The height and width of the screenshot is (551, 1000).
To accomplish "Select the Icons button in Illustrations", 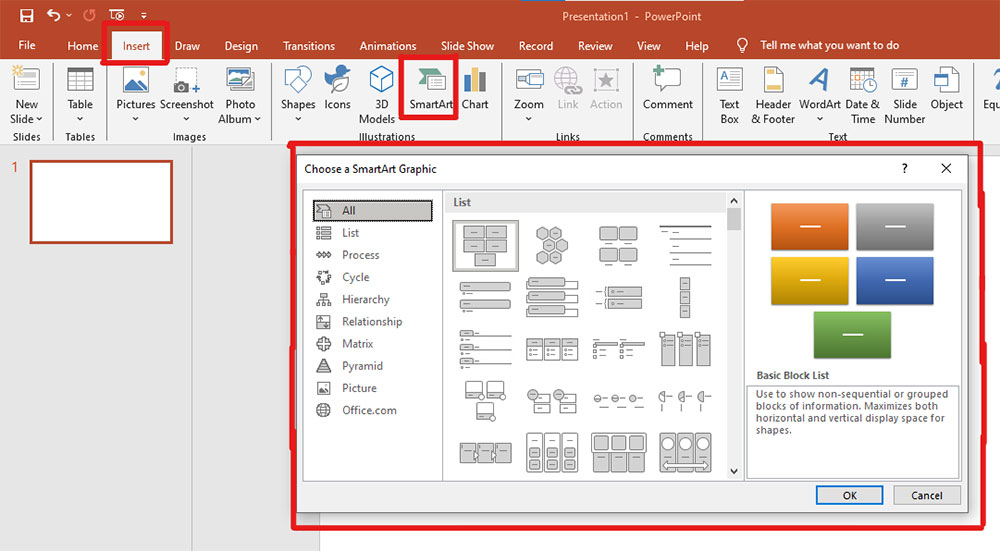I will tap(338, 88).
